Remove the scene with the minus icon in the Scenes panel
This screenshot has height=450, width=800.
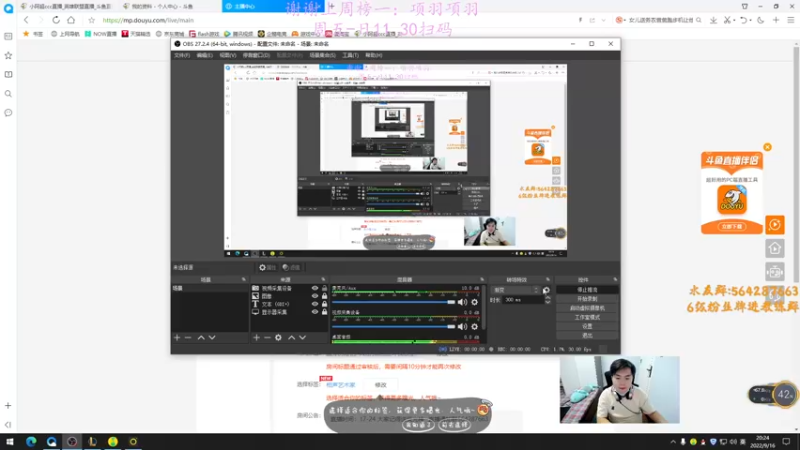pos(188,338)
